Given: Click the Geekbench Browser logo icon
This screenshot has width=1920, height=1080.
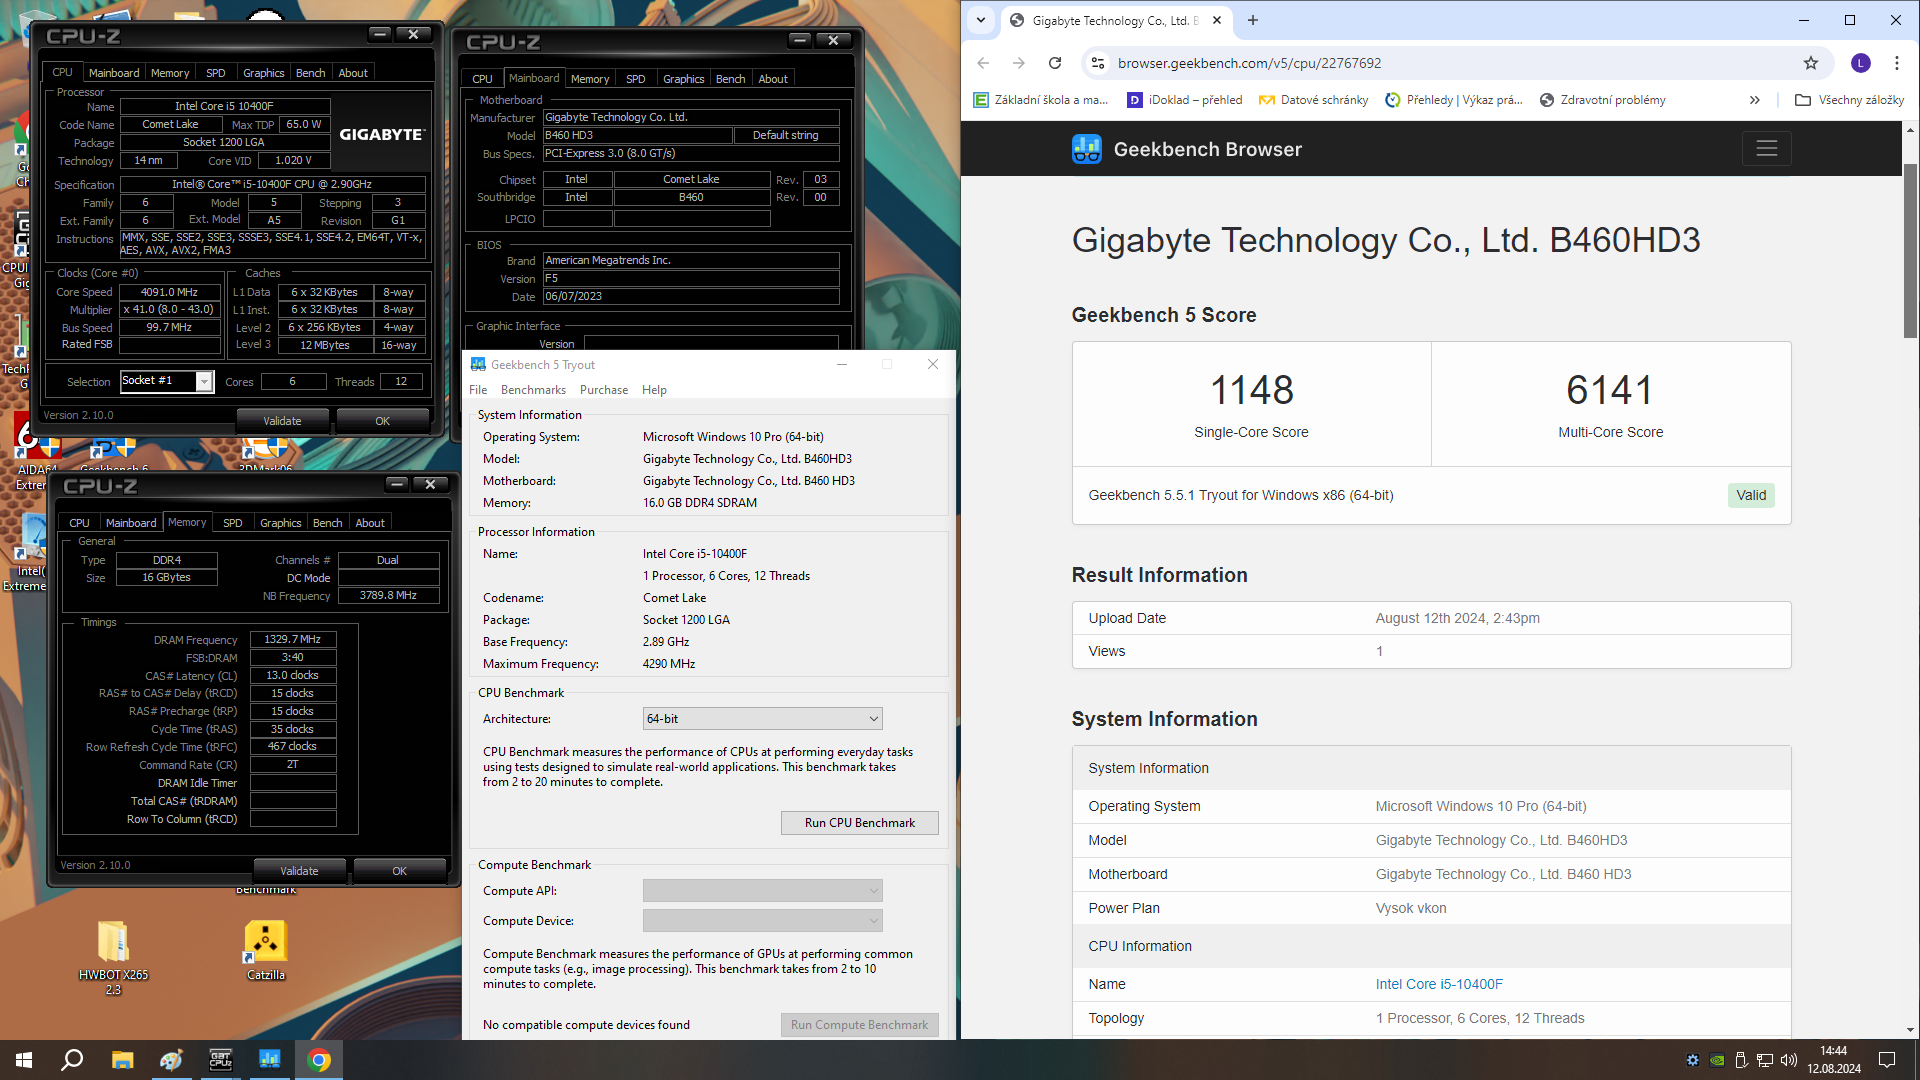Looking at the screenshot, I should tap(1086, 149).
